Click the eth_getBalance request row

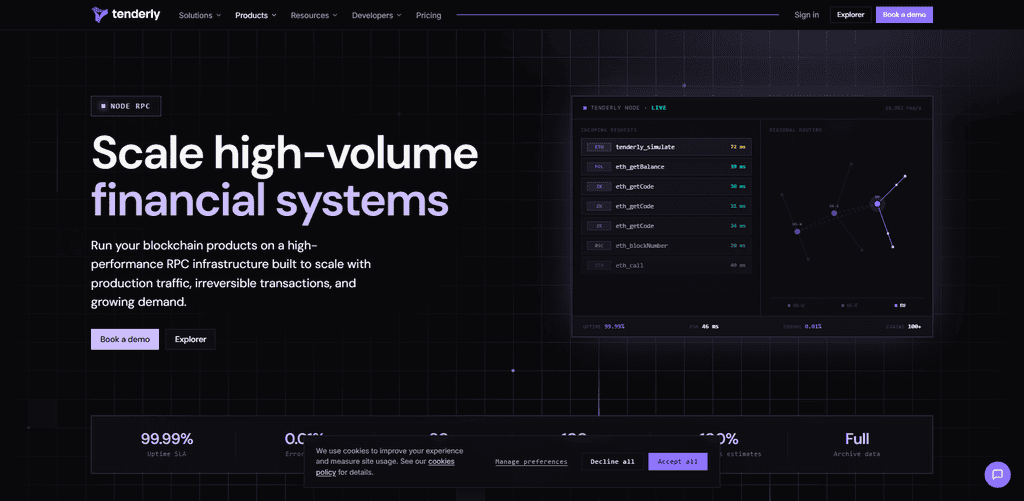[x=666, y=167]
